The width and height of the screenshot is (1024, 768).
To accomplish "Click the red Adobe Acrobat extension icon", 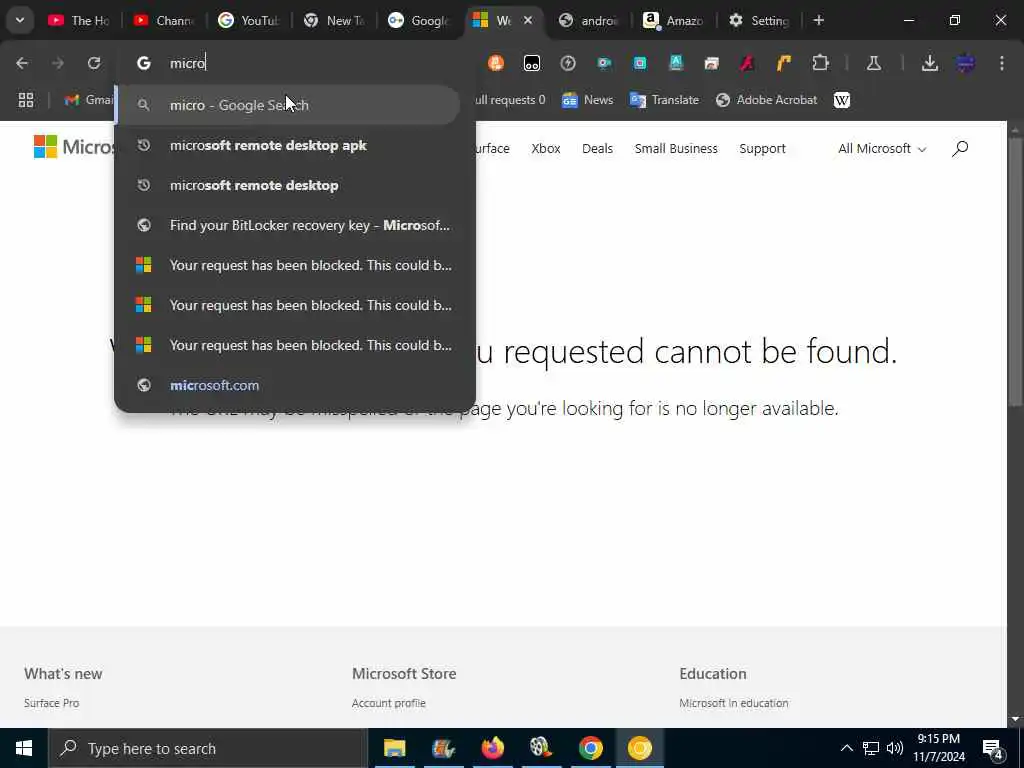I will (747, 63).
